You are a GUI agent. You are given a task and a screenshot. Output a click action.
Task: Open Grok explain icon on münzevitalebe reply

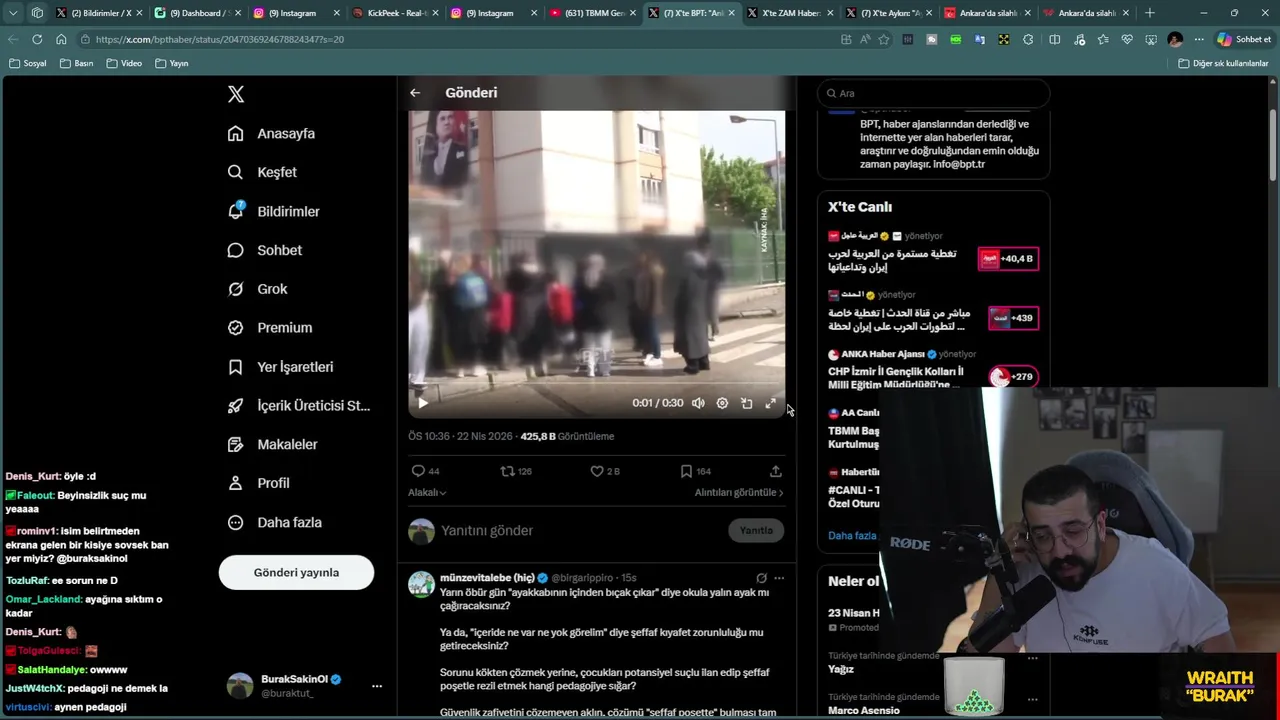tap(761, 578)
